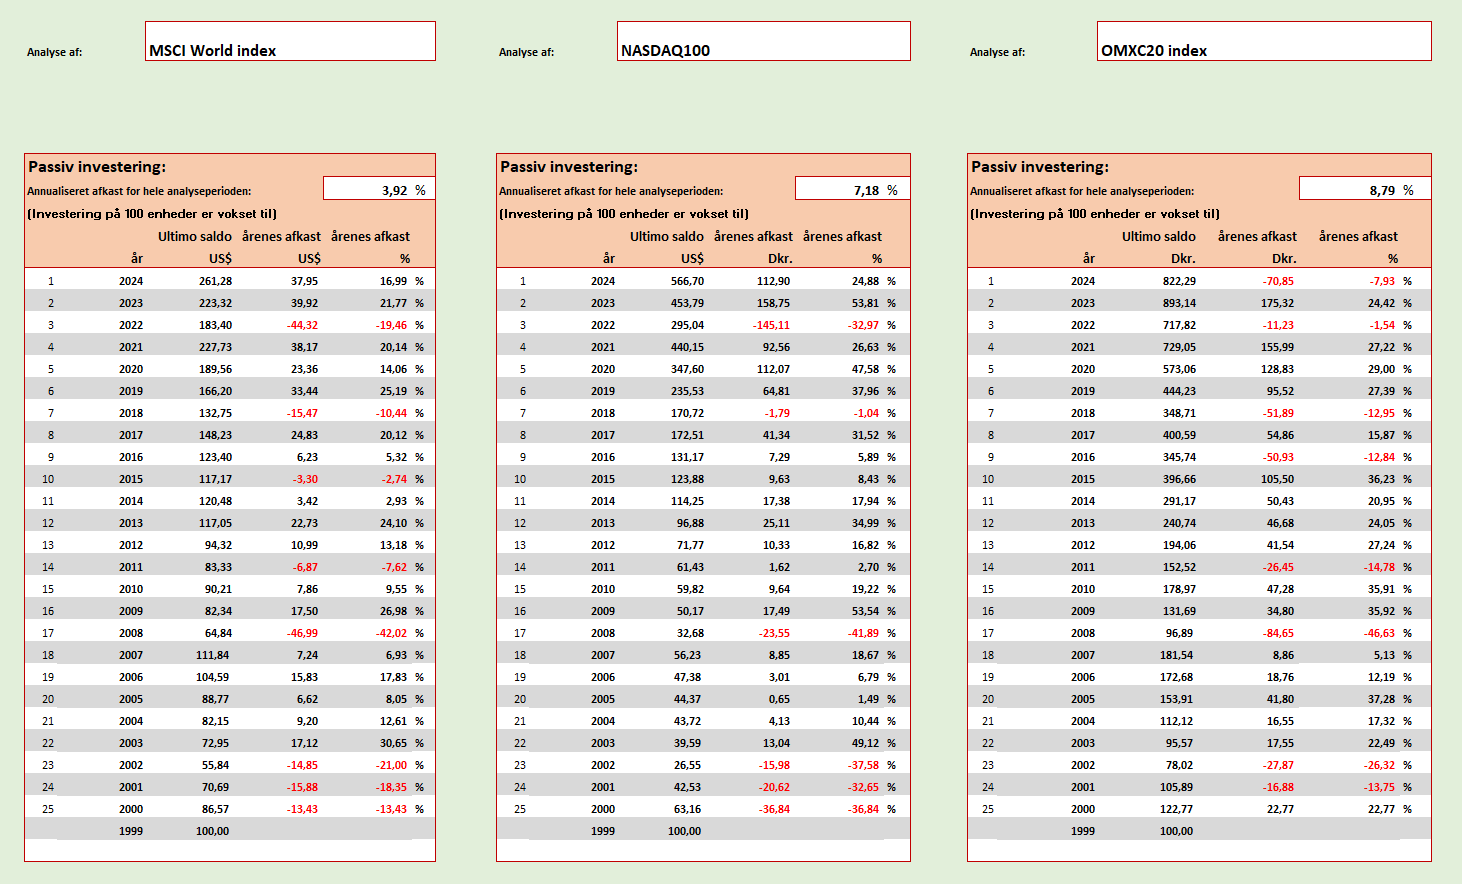Select MSCI 2022 return -19,46
Viewport: 1462px width, 884px height.
391,325
